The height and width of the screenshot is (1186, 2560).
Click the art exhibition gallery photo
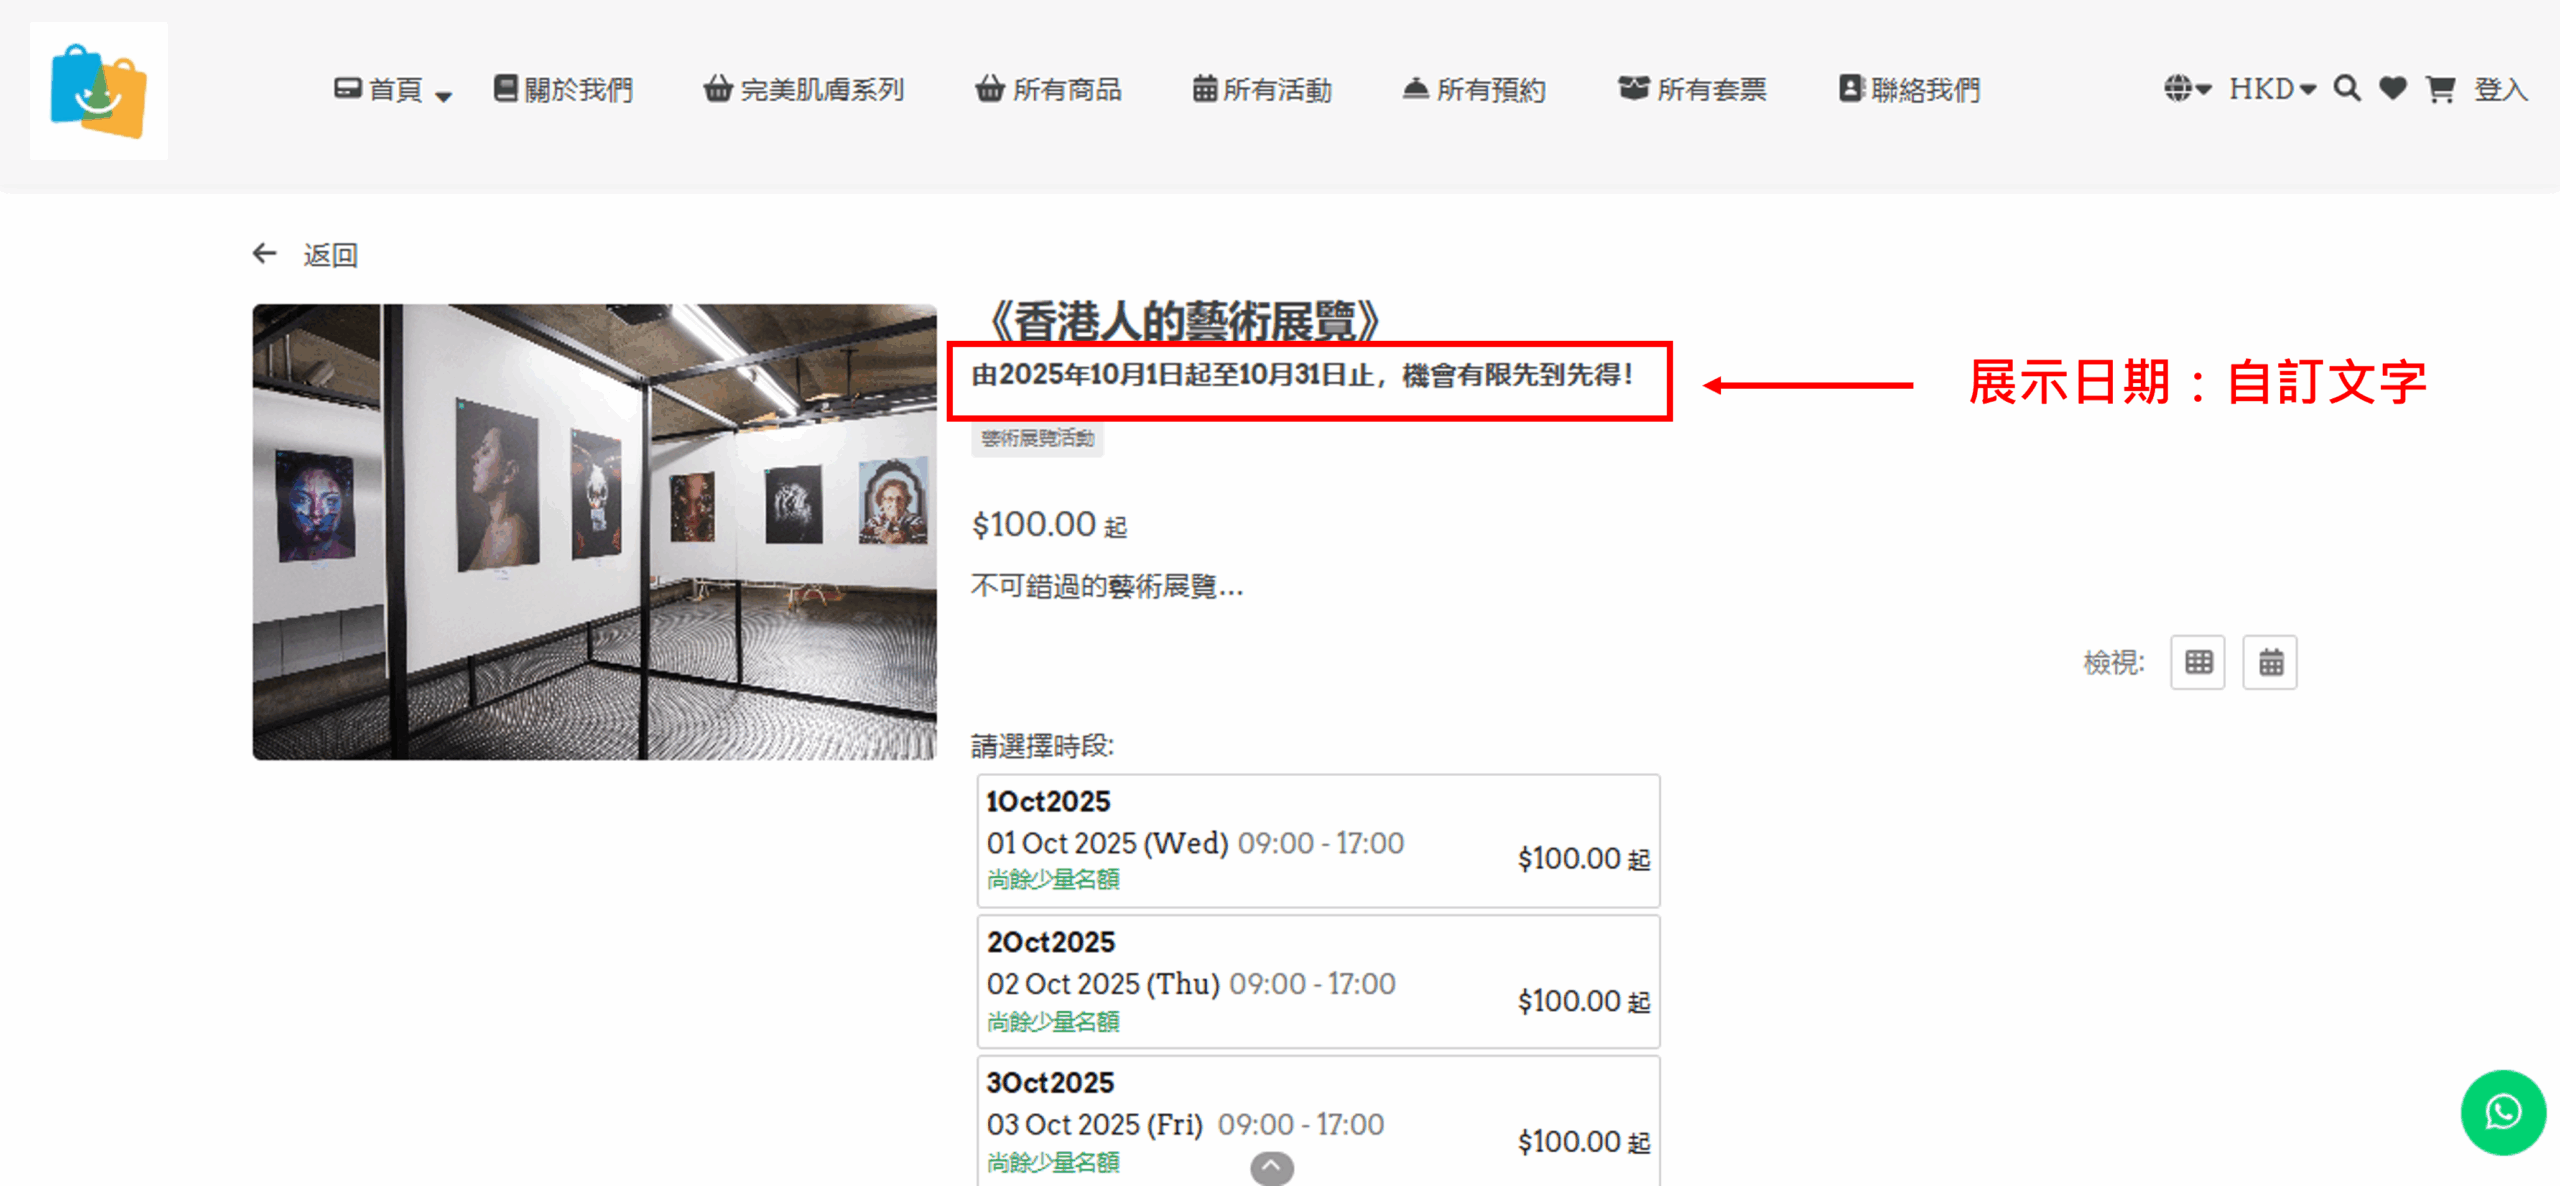[x=594, y=532]
